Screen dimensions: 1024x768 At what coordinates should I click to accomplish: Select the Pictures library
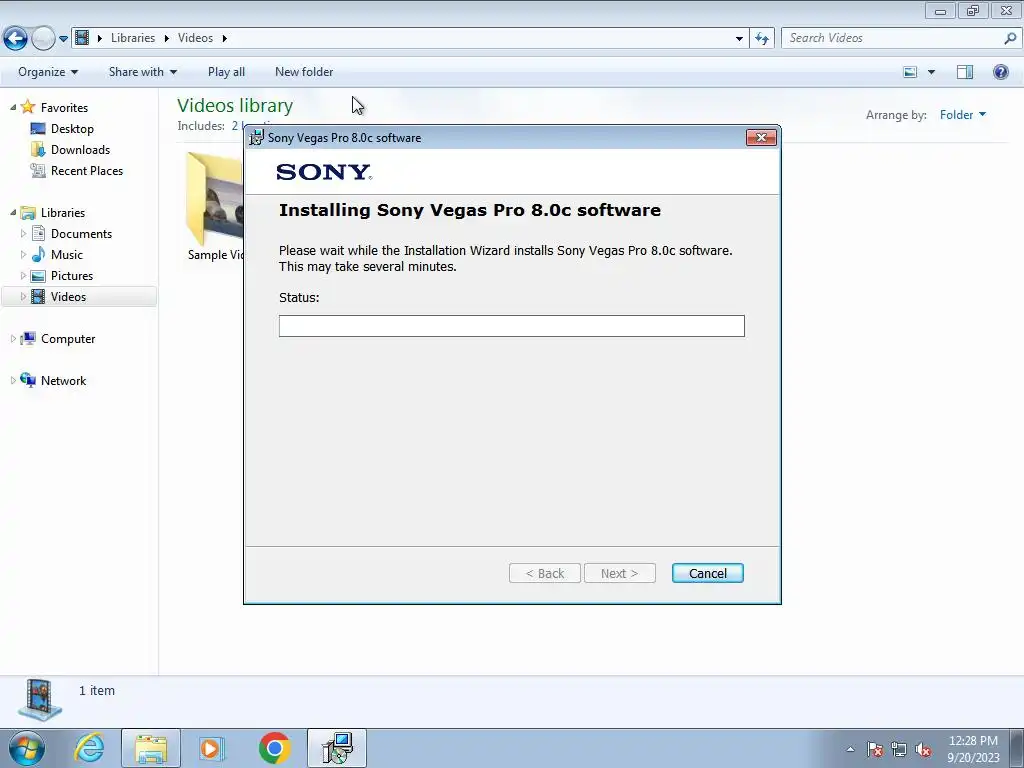tap(72, 276)
